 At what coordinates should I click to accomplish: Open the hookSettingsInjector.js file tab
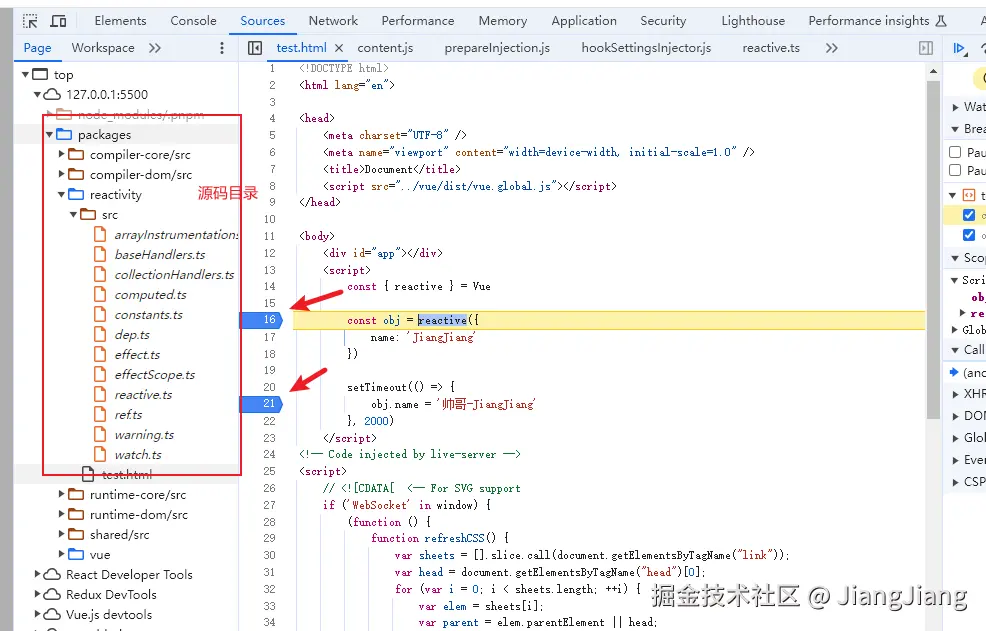pos(646,48)
